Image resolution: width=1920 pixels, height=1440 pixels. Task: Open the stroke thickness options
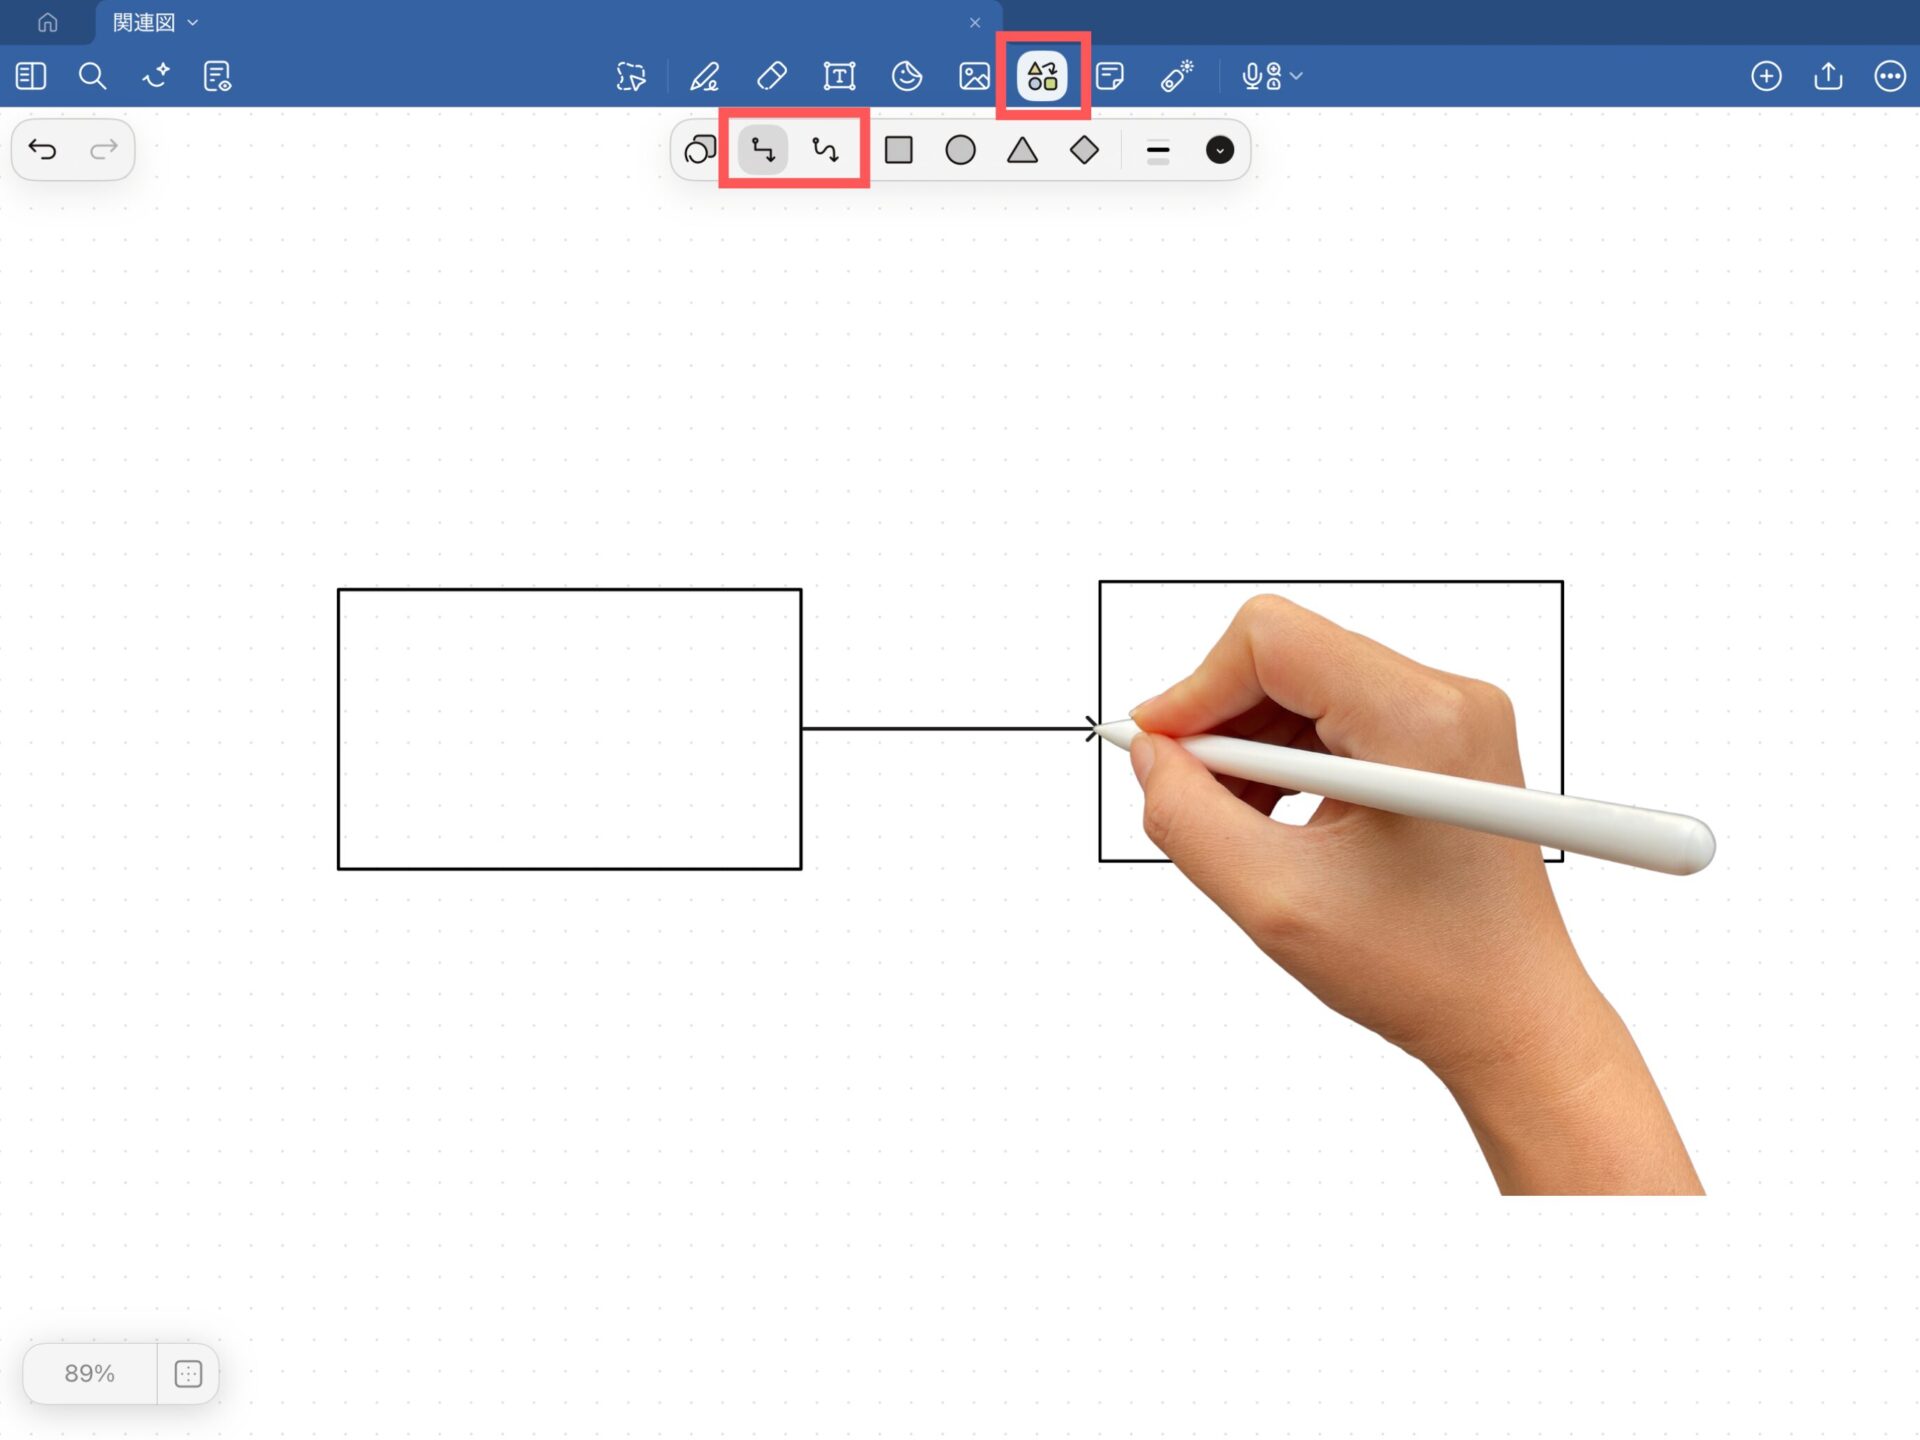point(1157,151)
